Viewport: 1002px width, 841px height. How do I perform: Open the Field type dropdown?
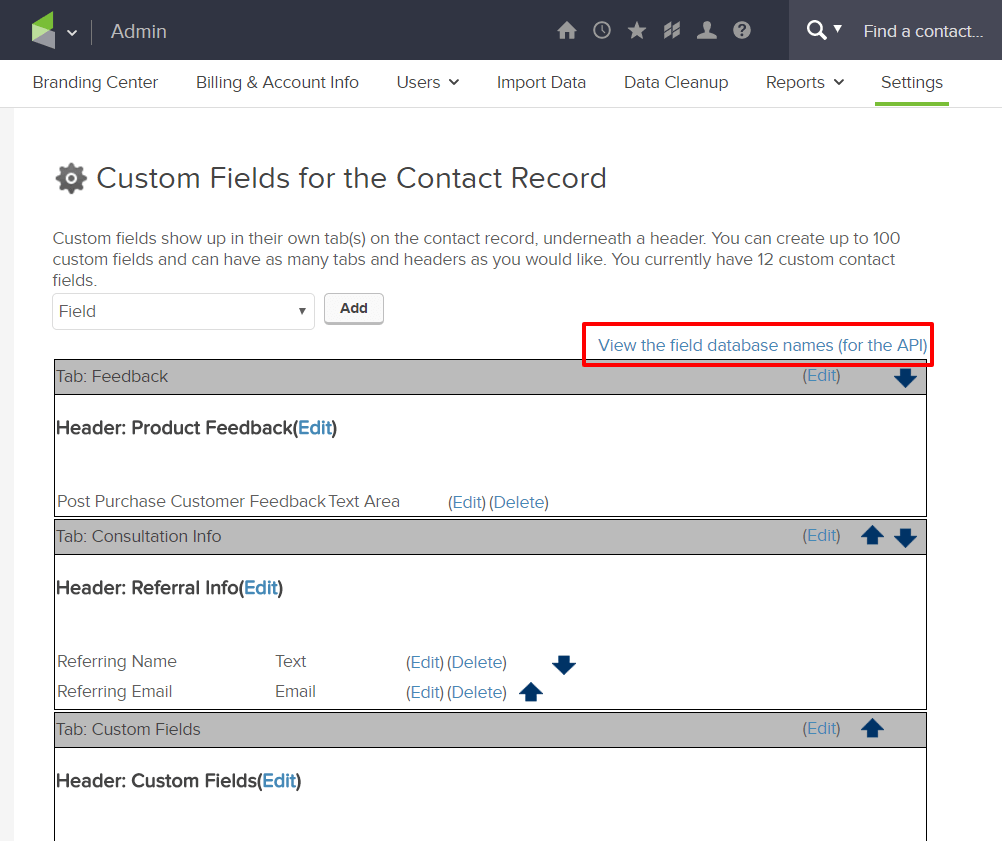pyautogui.click(x=183, y=311)
